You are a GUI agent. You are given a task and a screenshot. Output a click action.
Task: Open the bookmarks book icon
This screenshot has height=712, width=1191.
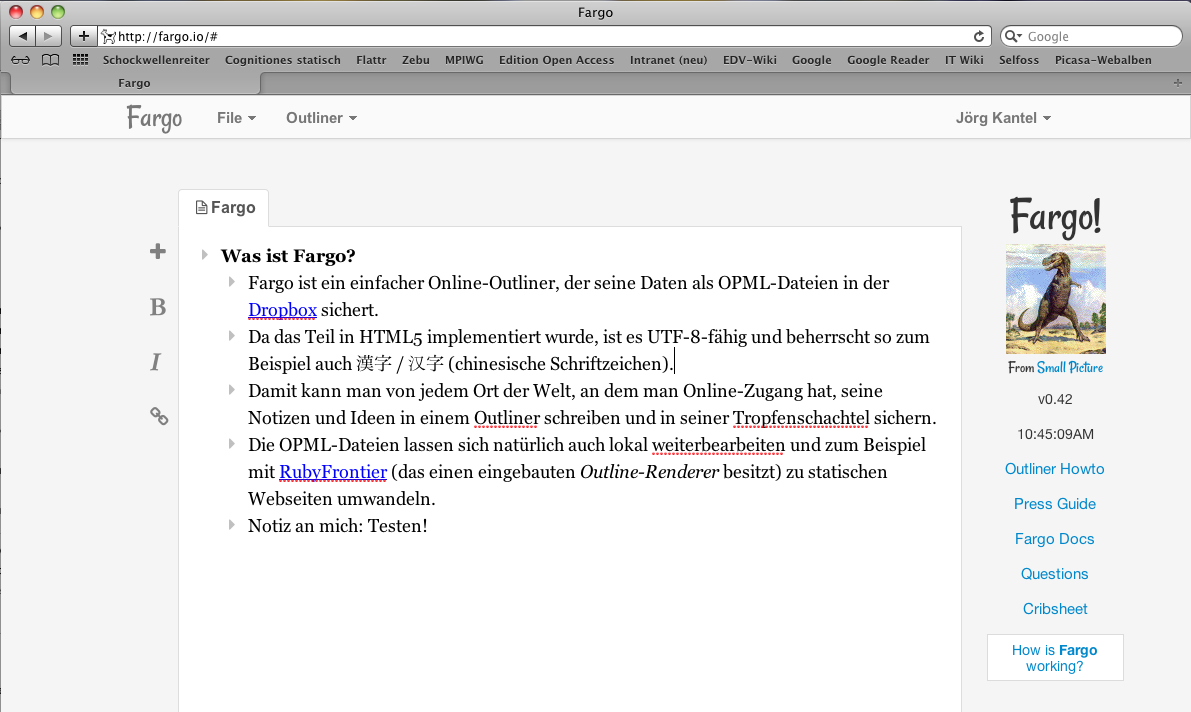[50, 60]
